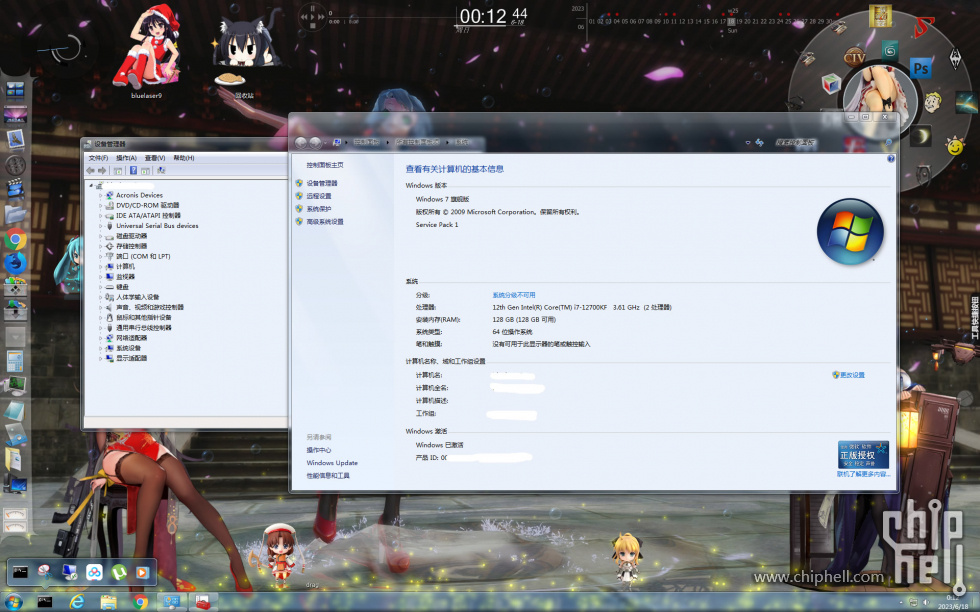
Task: Click the System window back button
Action: (301, 143)
